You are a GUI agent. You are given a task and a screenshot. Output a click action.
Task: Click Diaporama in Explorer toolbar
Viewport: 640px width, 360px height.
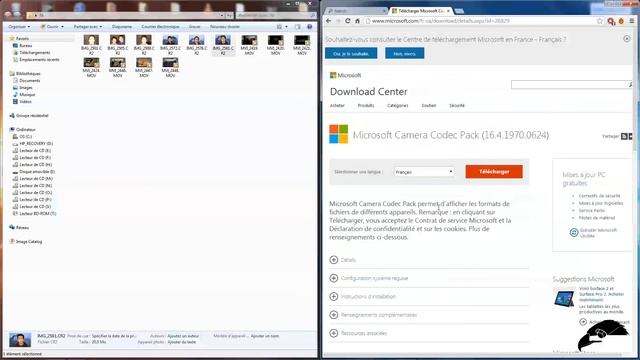click(x=122, y=27)
